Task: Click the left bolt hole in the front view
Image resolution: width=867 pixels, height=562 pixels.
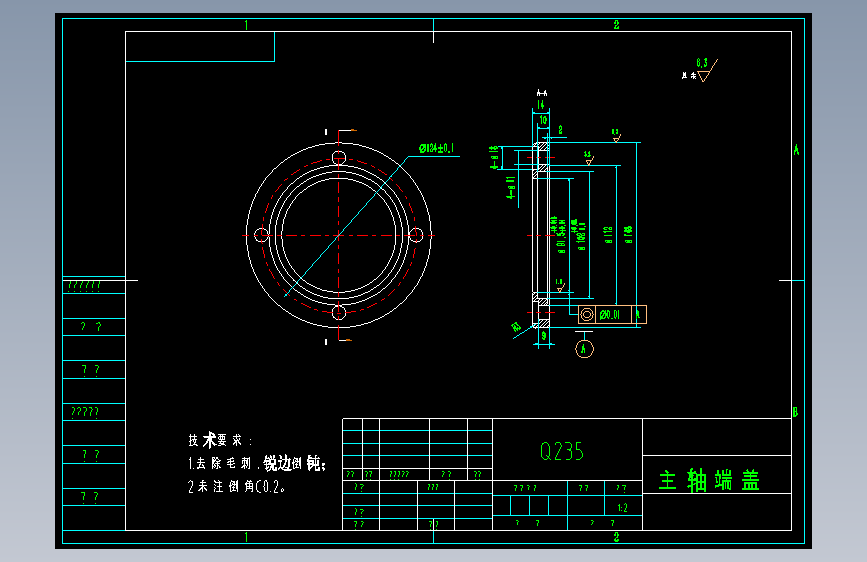Action: (x=262, y=235)
